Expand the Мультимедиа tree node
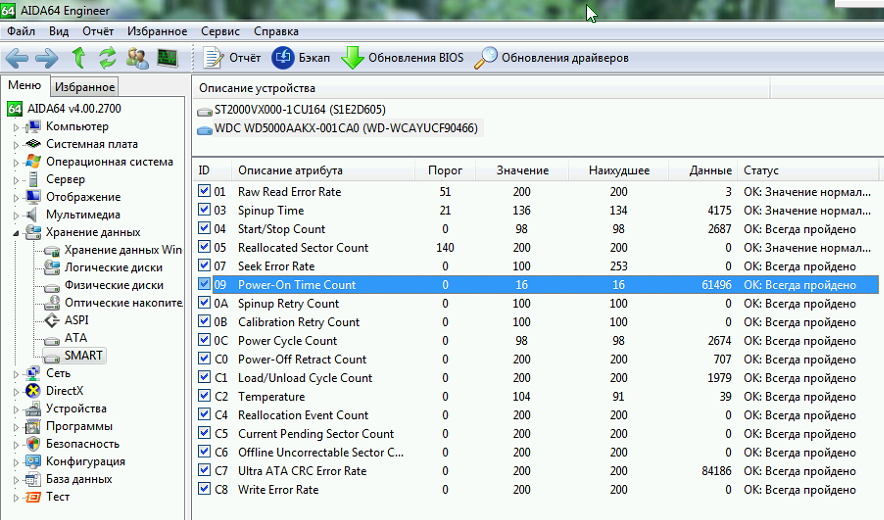 pos(16,215)
